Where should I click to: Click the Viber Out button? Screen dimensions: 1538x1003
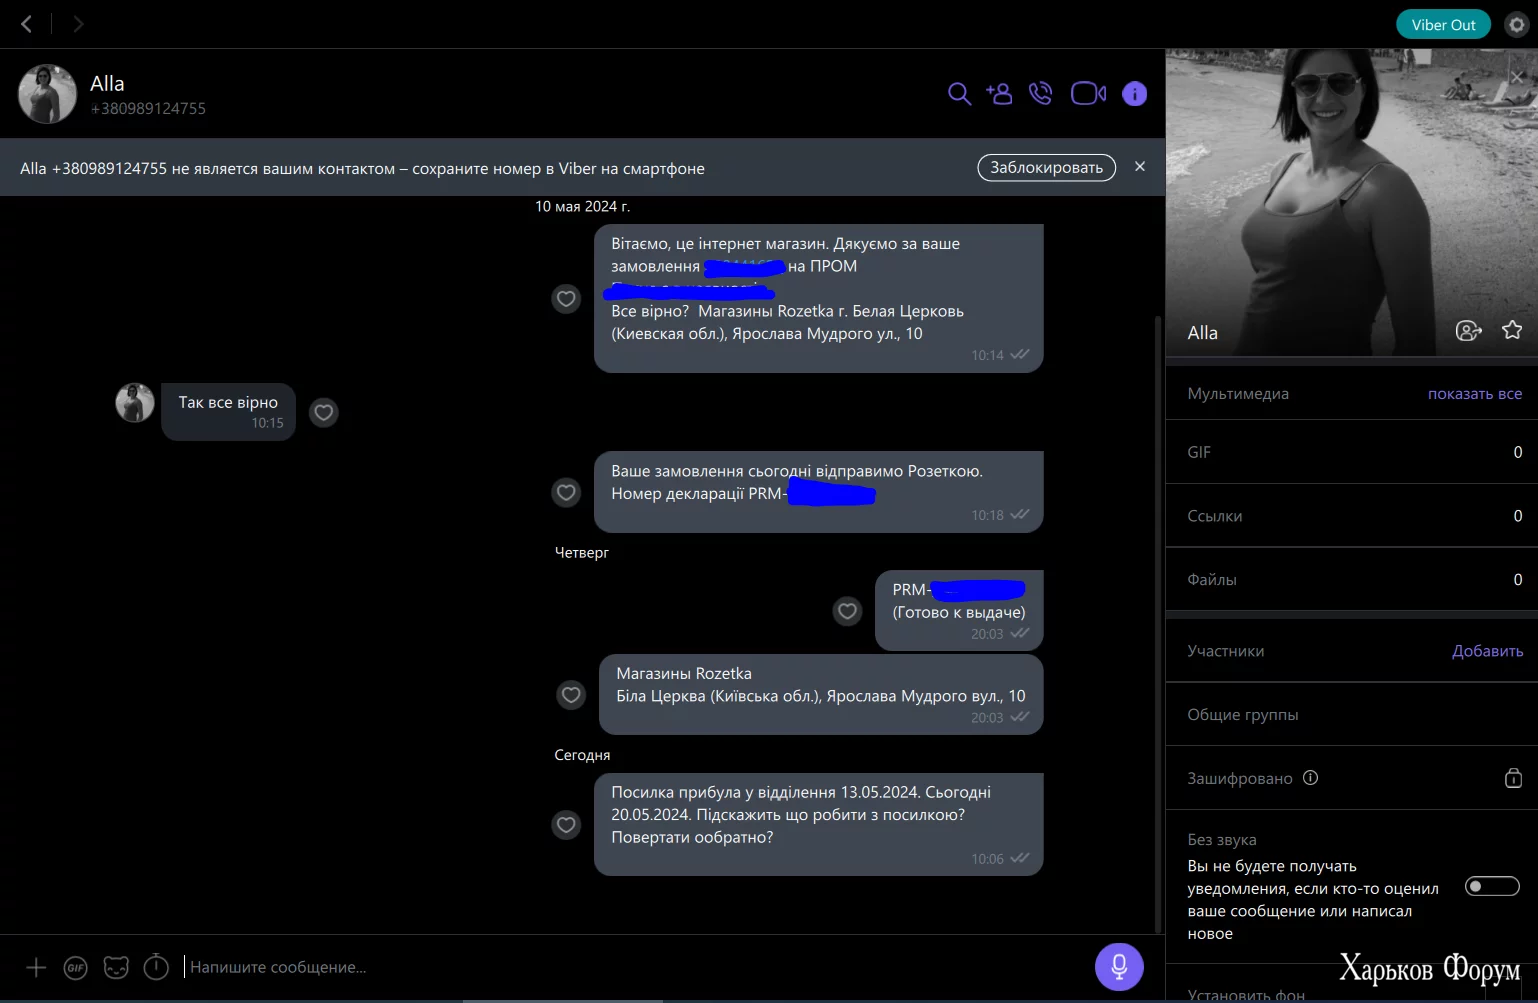[x=1443, y=25]
